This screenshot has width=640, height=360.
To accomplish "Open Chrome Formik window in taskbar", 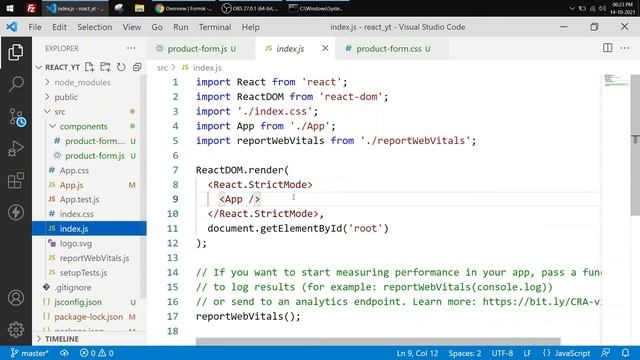I will 184,8.
